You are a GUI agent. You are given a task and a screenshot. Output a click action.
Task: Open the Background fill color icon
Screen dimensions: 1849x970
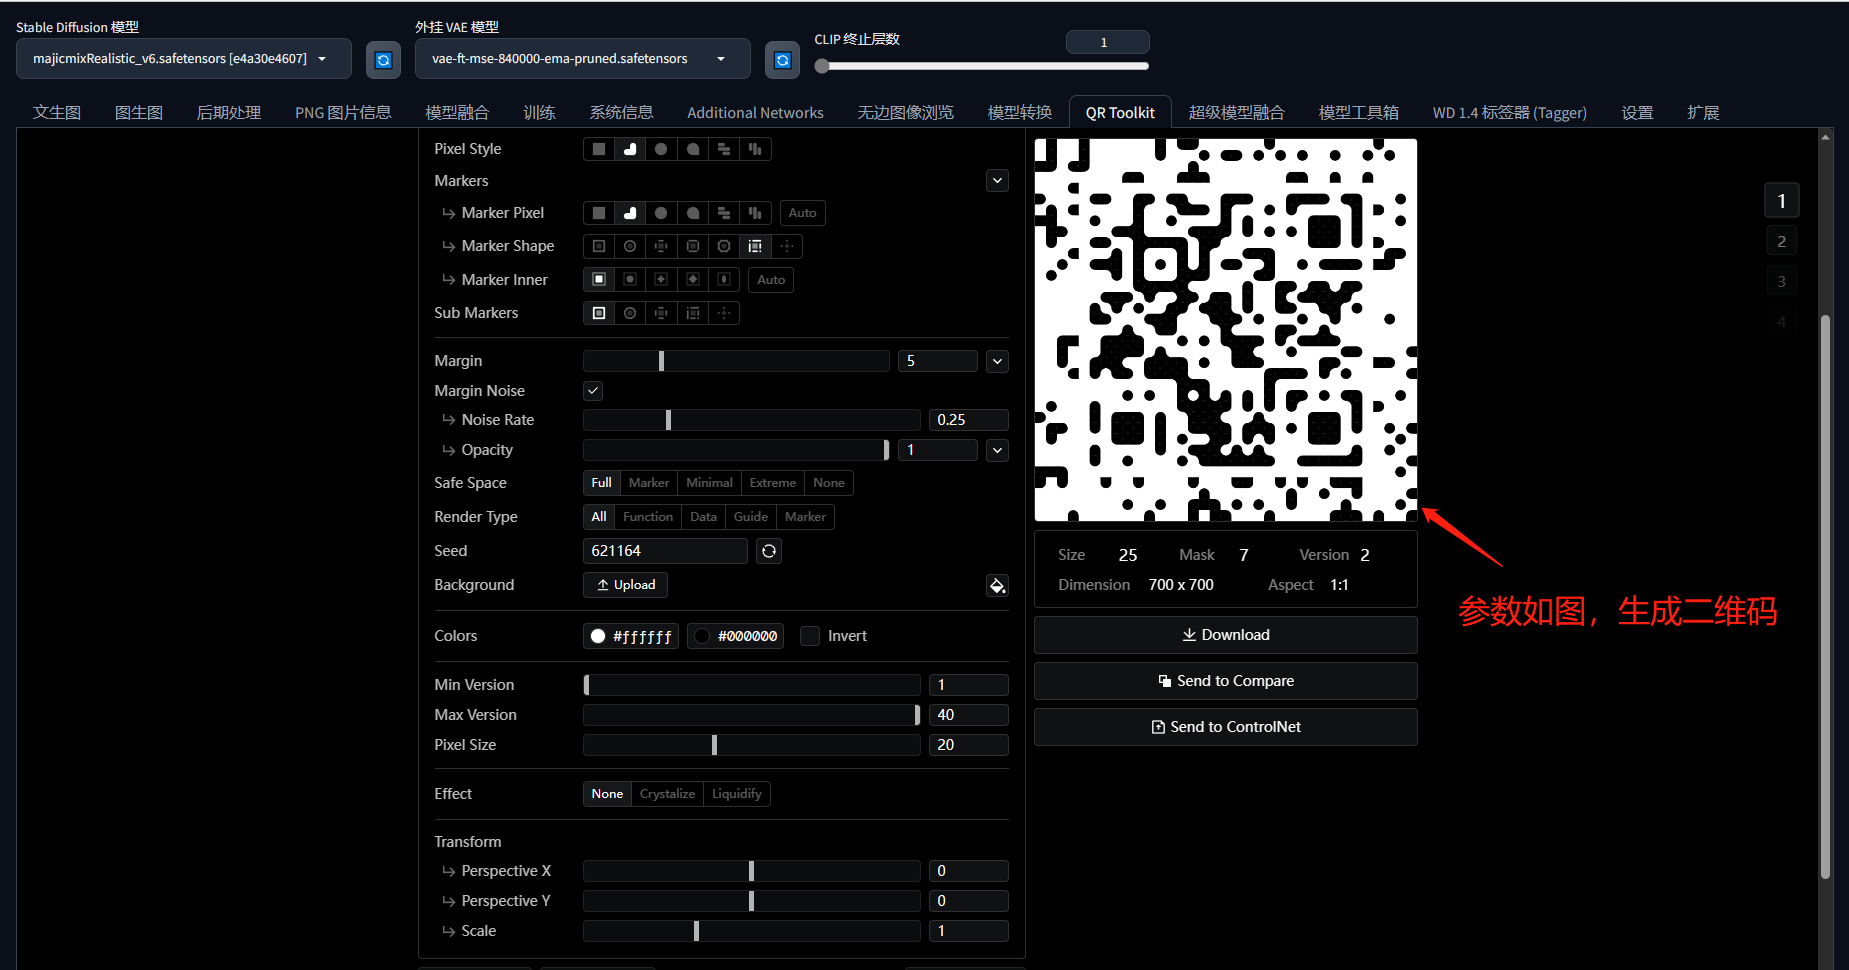pos(997,586)
